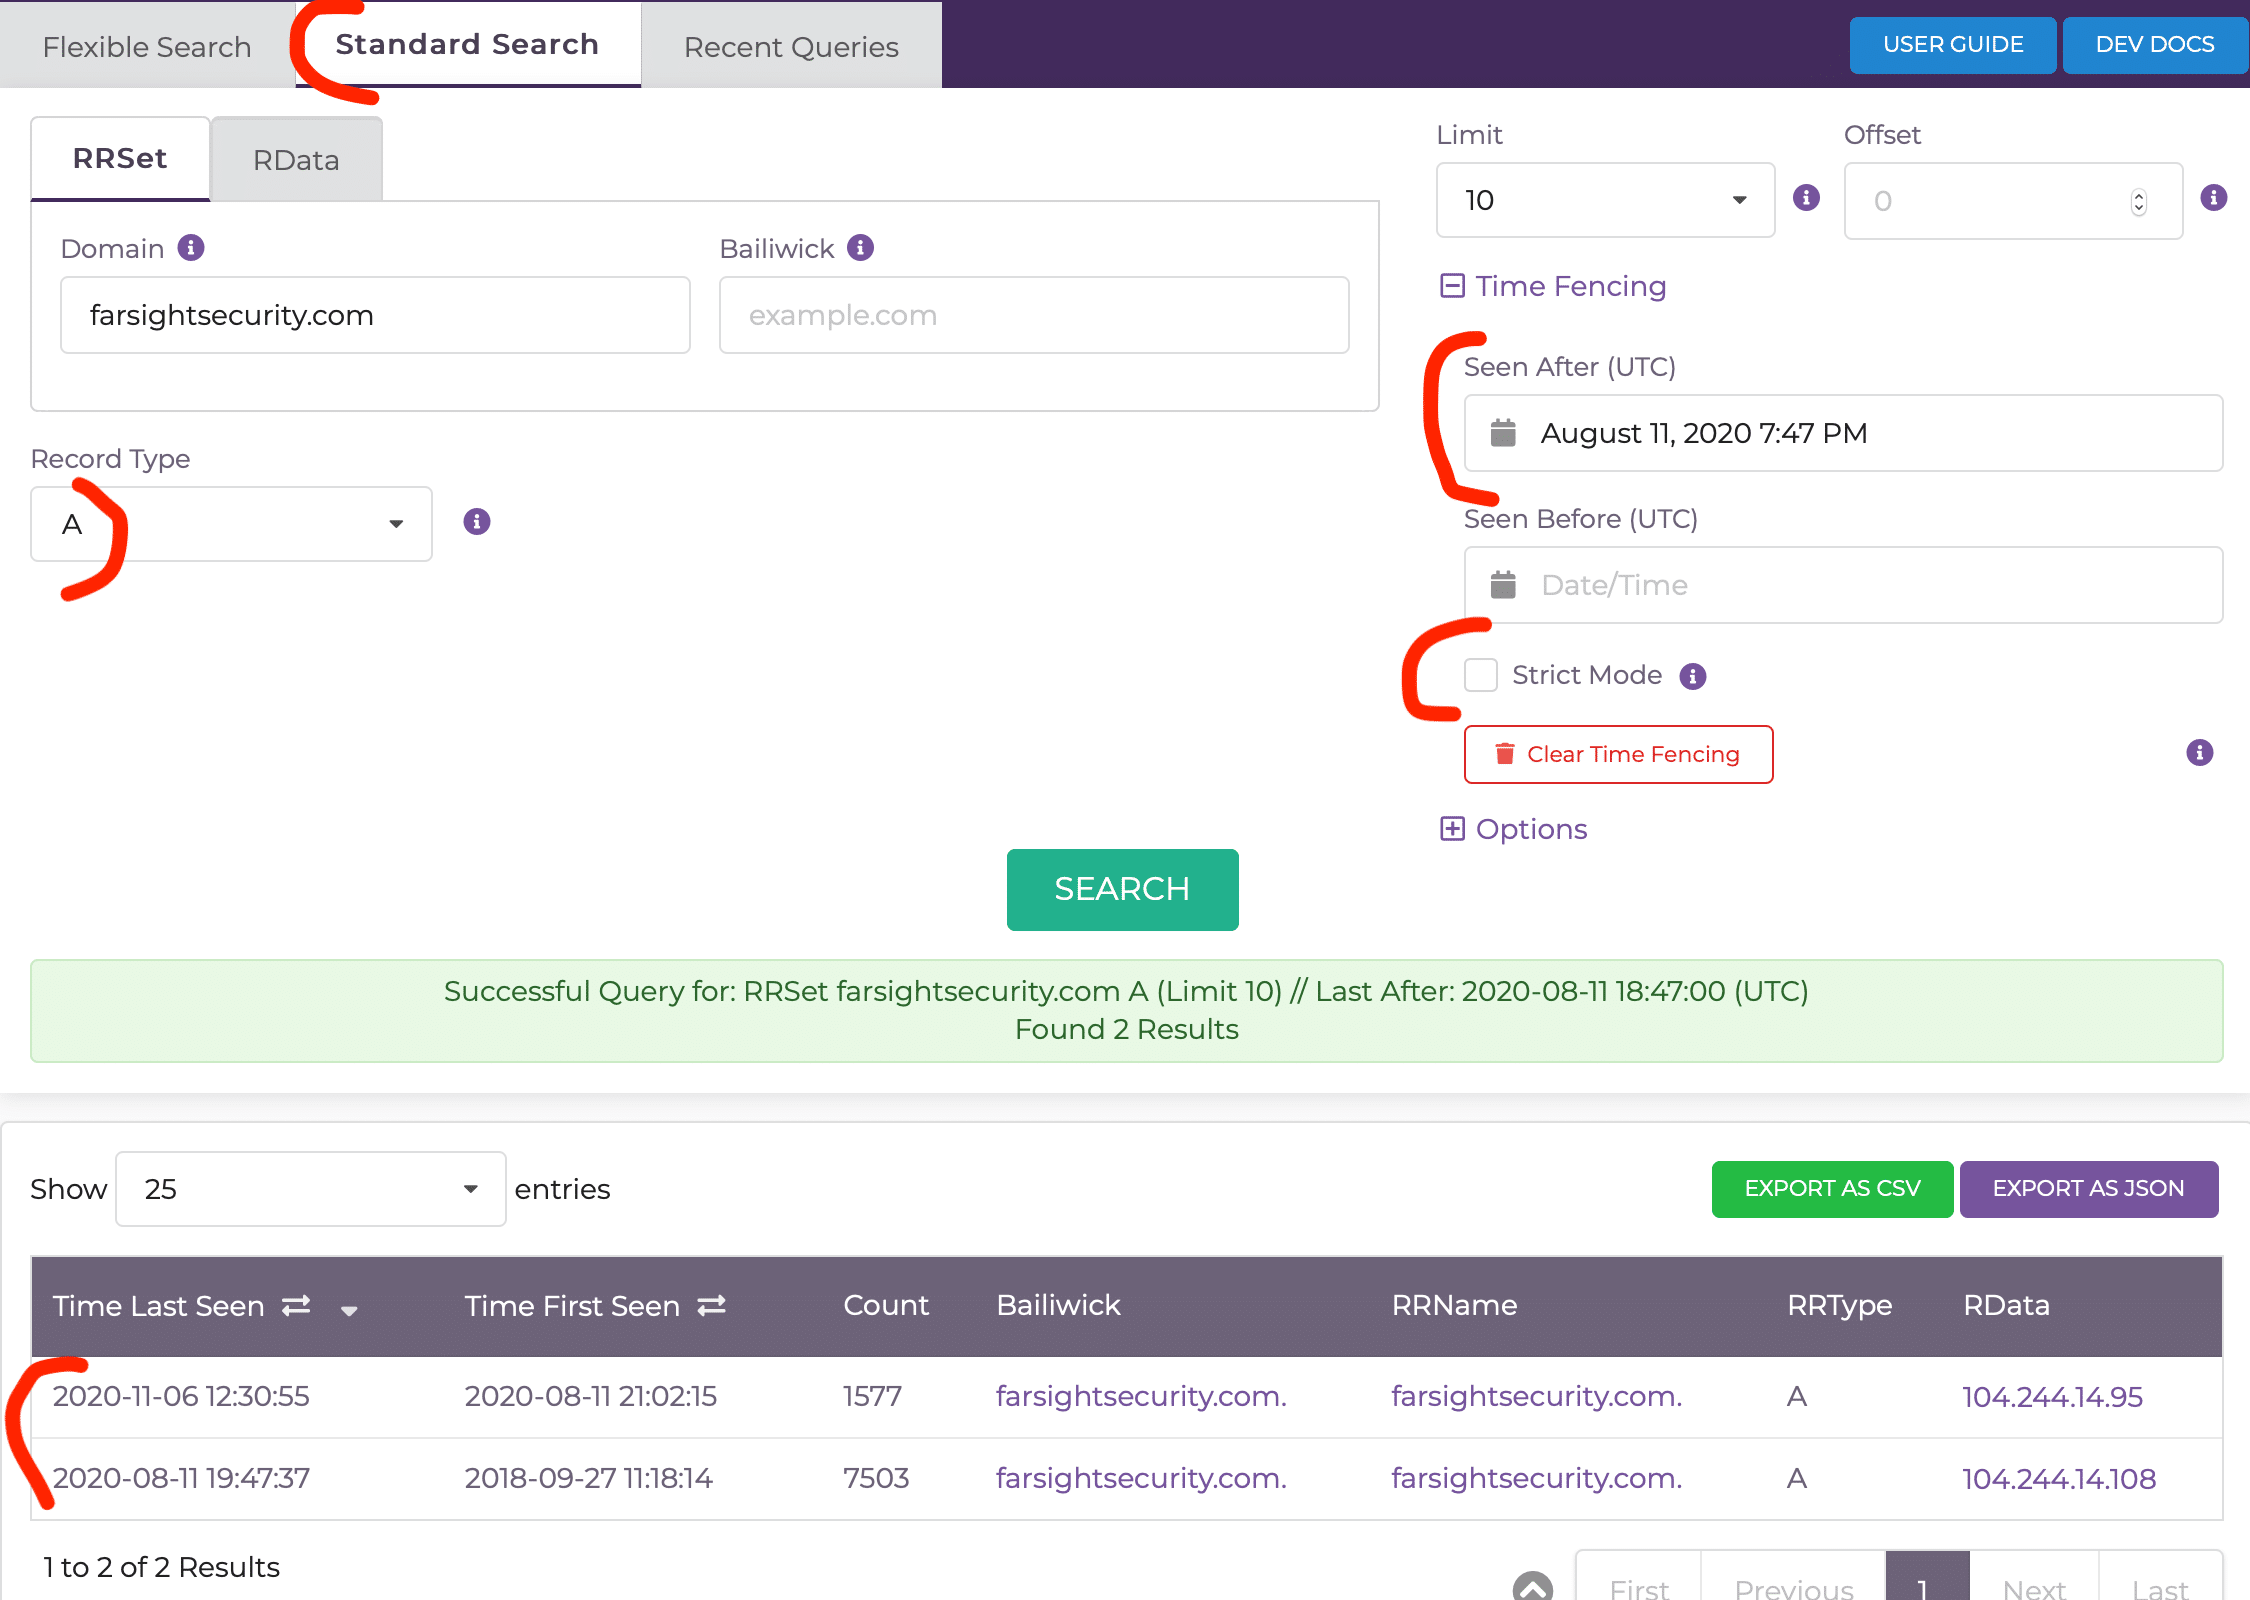Open the Bailiwick info icon

860,247
